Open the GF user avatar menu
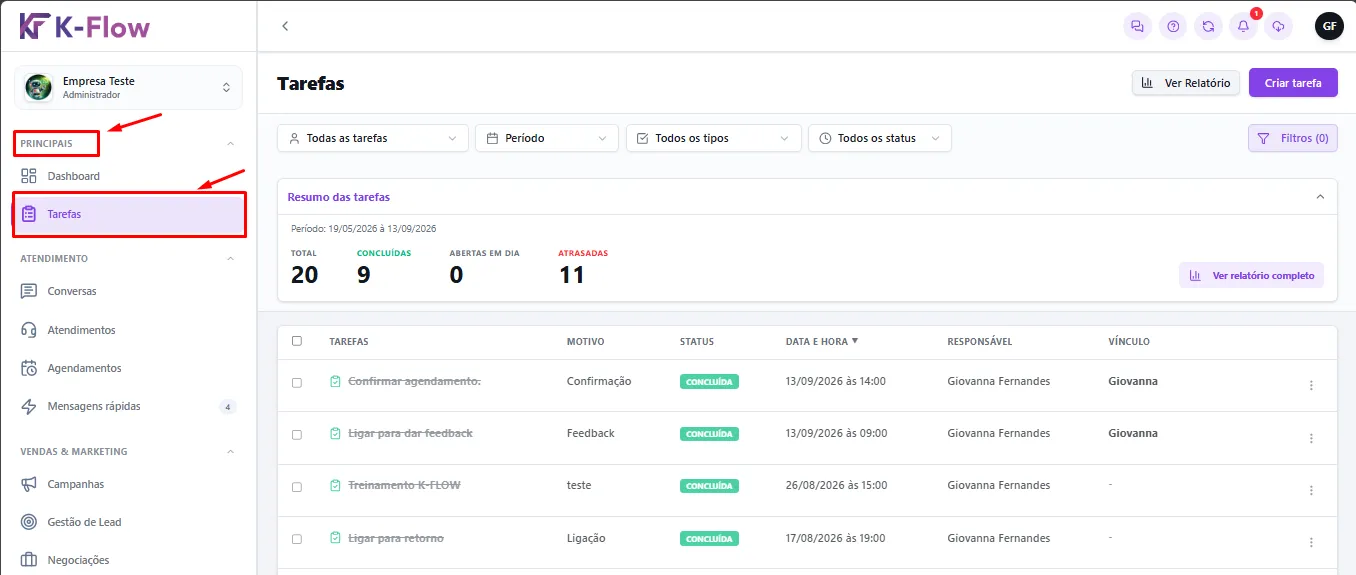The height and width of the screenshot is (575, 1356). point(1329,27)
